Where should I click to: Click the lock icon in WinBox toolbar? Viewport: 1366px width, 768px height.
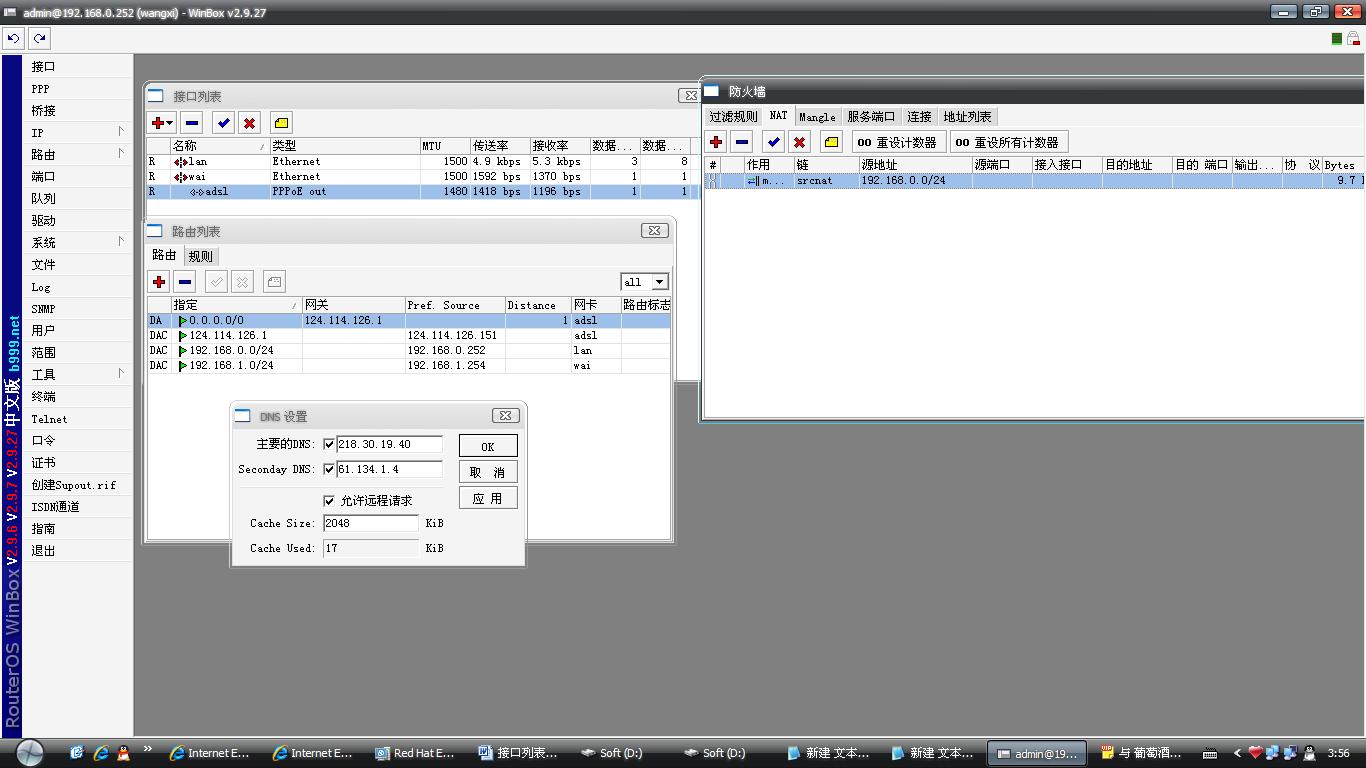[1354, 38]
